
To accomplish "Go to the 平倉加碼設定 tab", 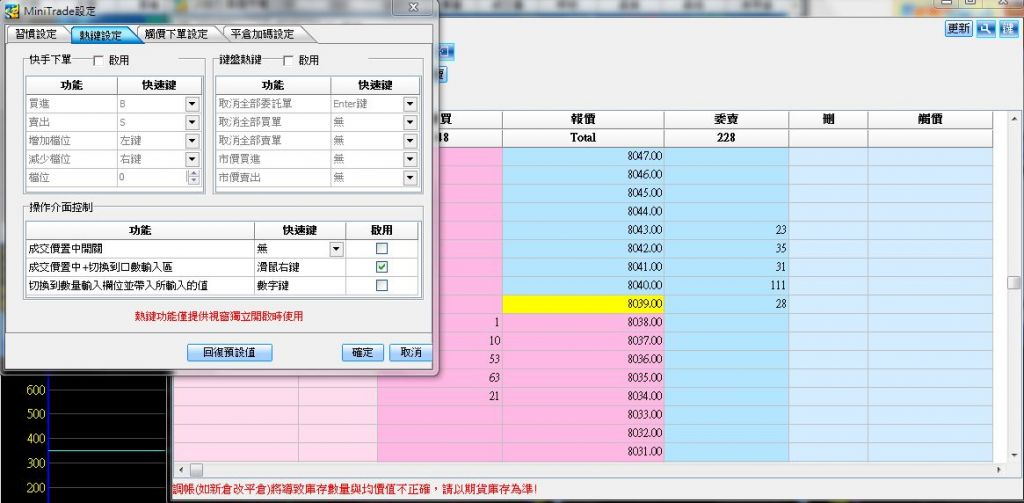I will click(263, 34).
